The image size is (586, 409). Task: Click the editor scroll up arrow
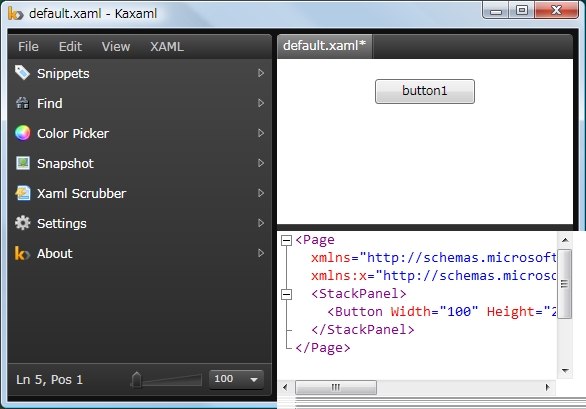point(565,240)
